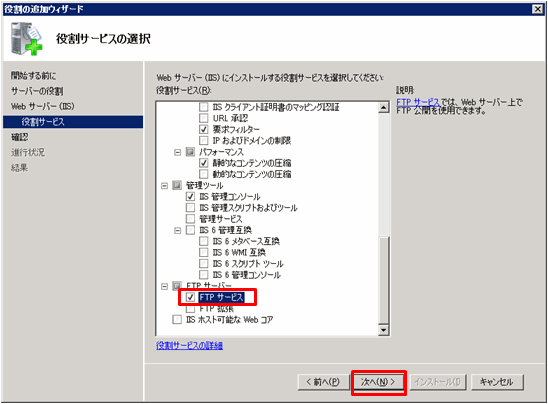The width and height of the screenshot is (548, 404).
Task: Click the role list scroll down arrow
Action: (x=384, y=330)
